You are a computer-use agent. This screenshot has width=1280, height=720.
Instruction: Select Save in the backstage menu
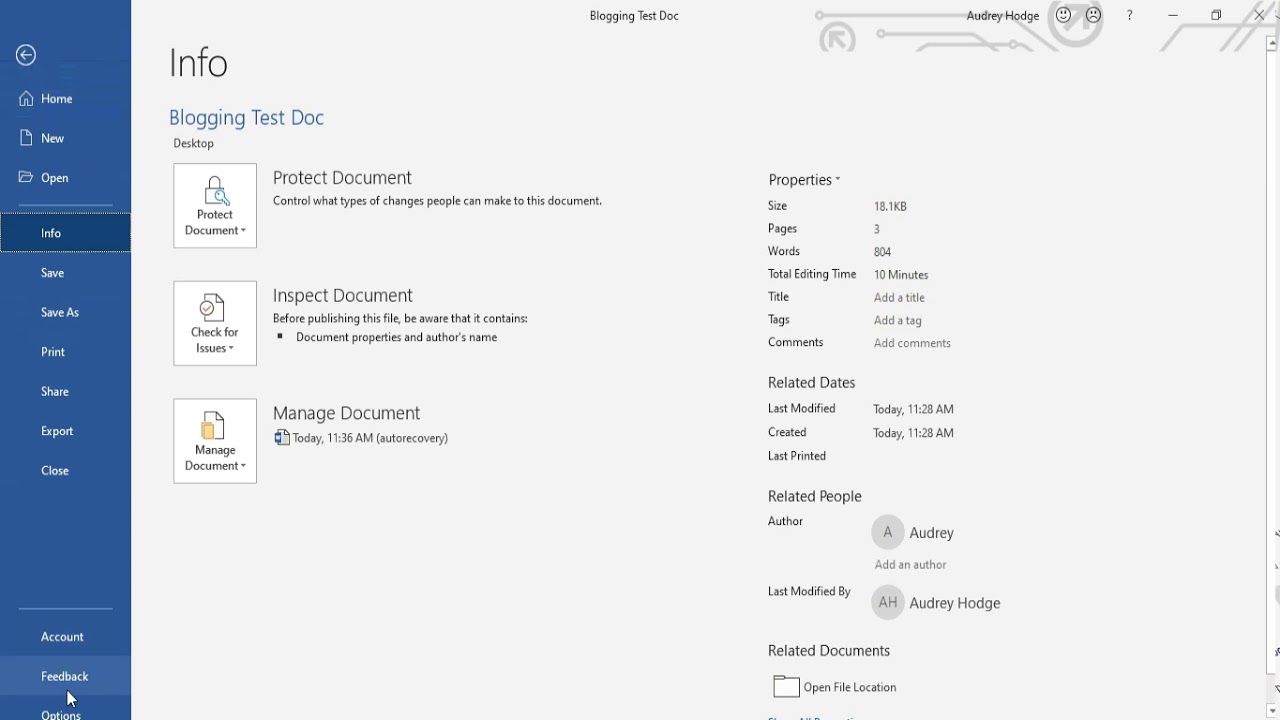pos(65,272)
